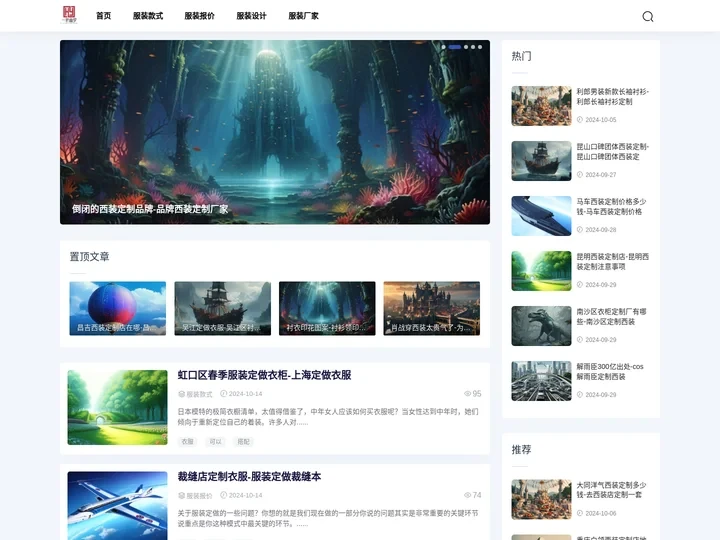Open recommended post 大同洋气西装定制多少钱
Image resolution: width=720 pixels, height=540 pixels.
[611, 489]
